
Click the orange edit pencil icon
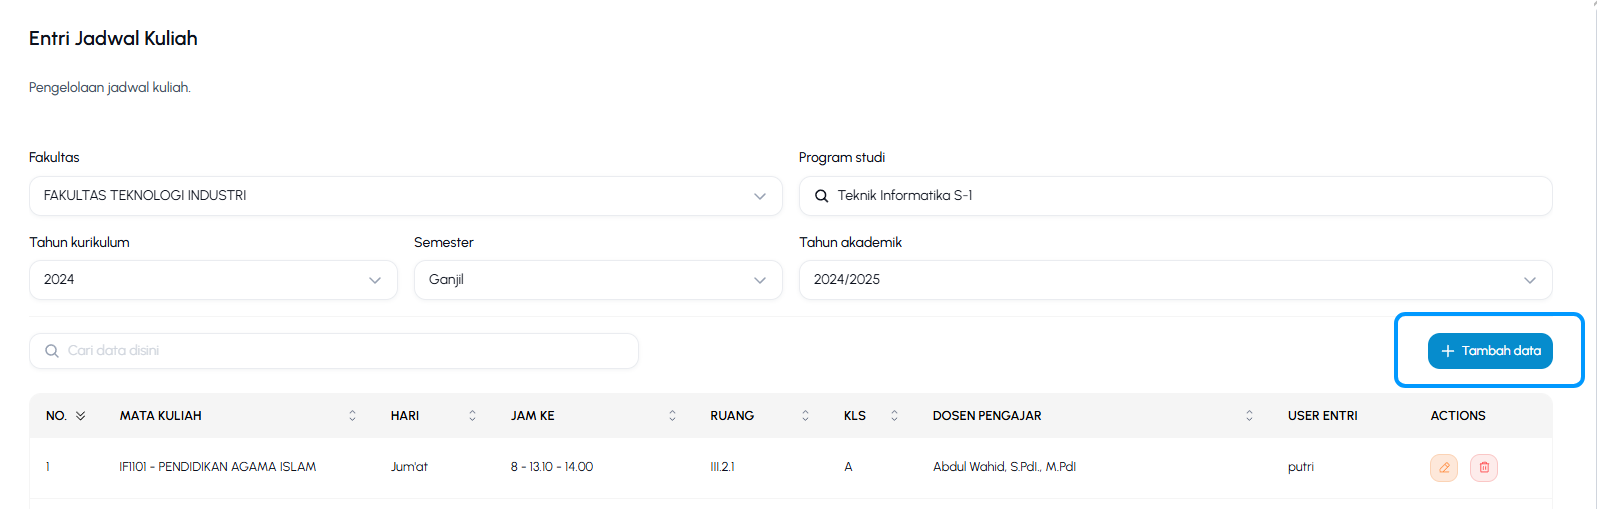1444,467
